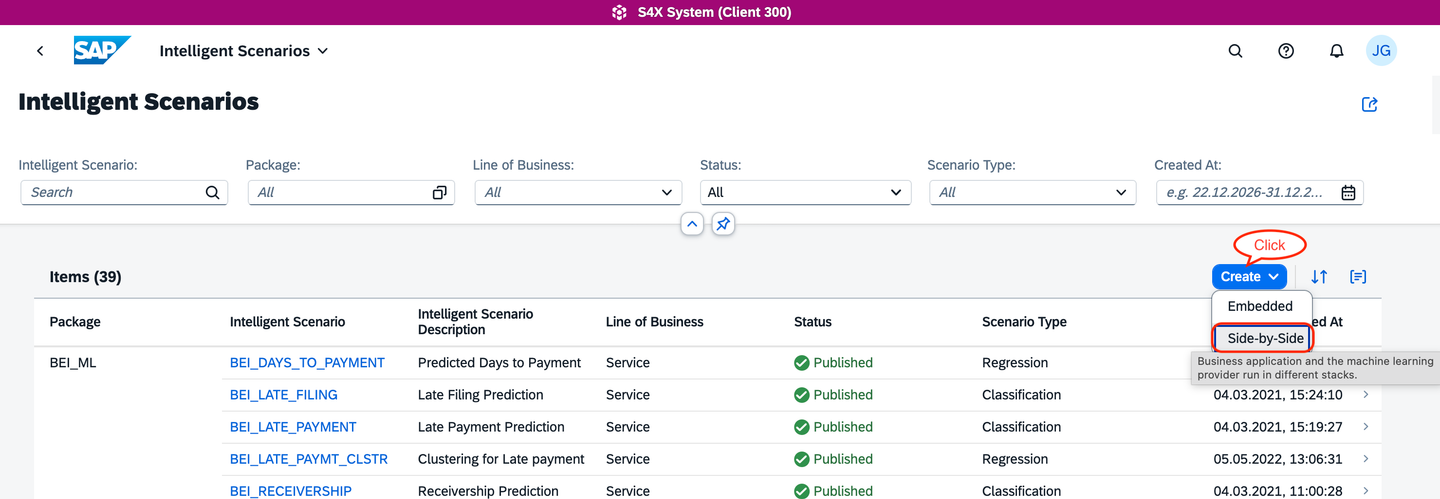The width and height of the screenshot is (1440, 499).
Task: Click the Create dropdown button
Action: [x=1249, y=277]
